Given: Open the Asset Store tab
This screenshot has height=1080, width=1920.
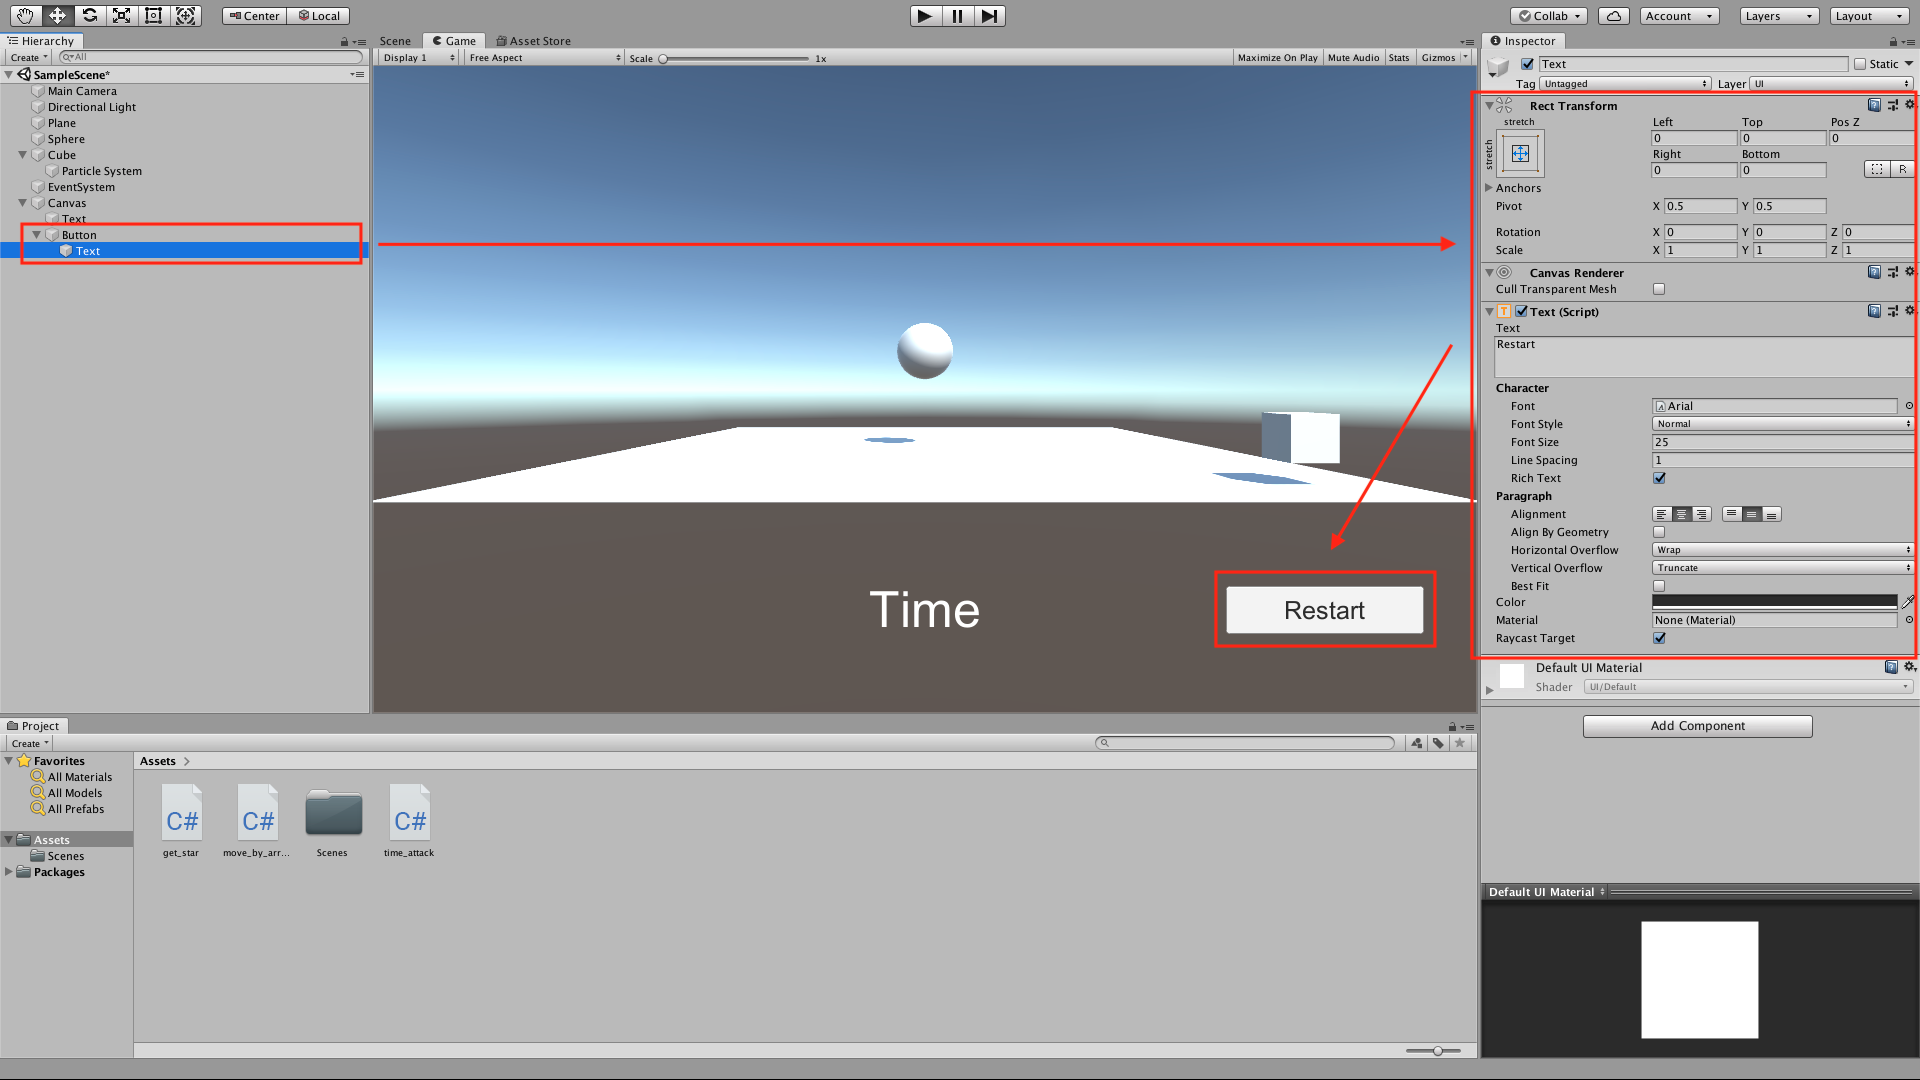Looking at the screenshot, I should [x=534, y=41].
